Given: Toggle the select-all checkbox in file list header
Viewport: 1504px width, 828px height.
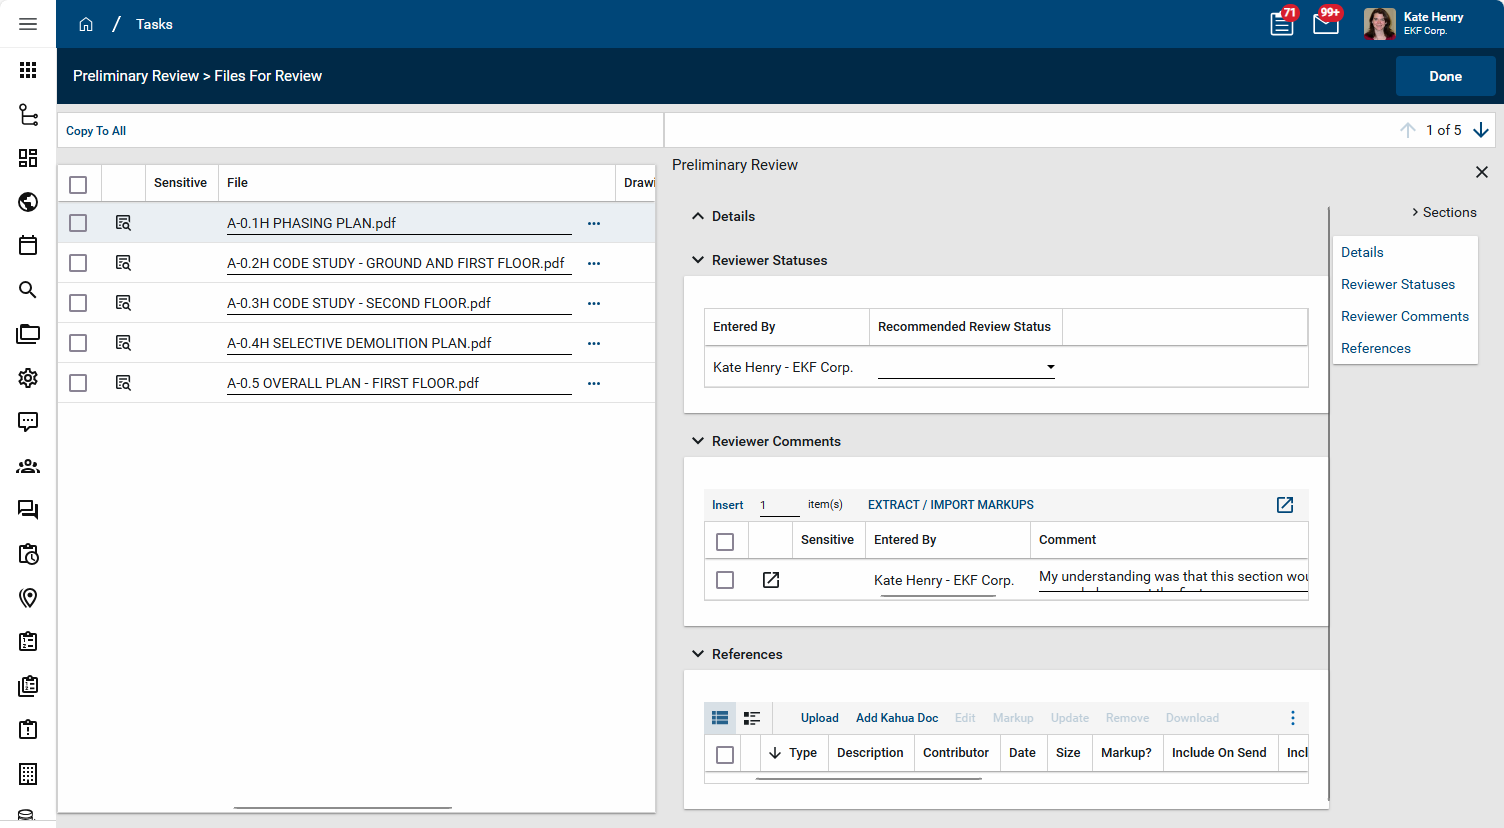Looking at the screenshot, I should click(x=78, y=184).
